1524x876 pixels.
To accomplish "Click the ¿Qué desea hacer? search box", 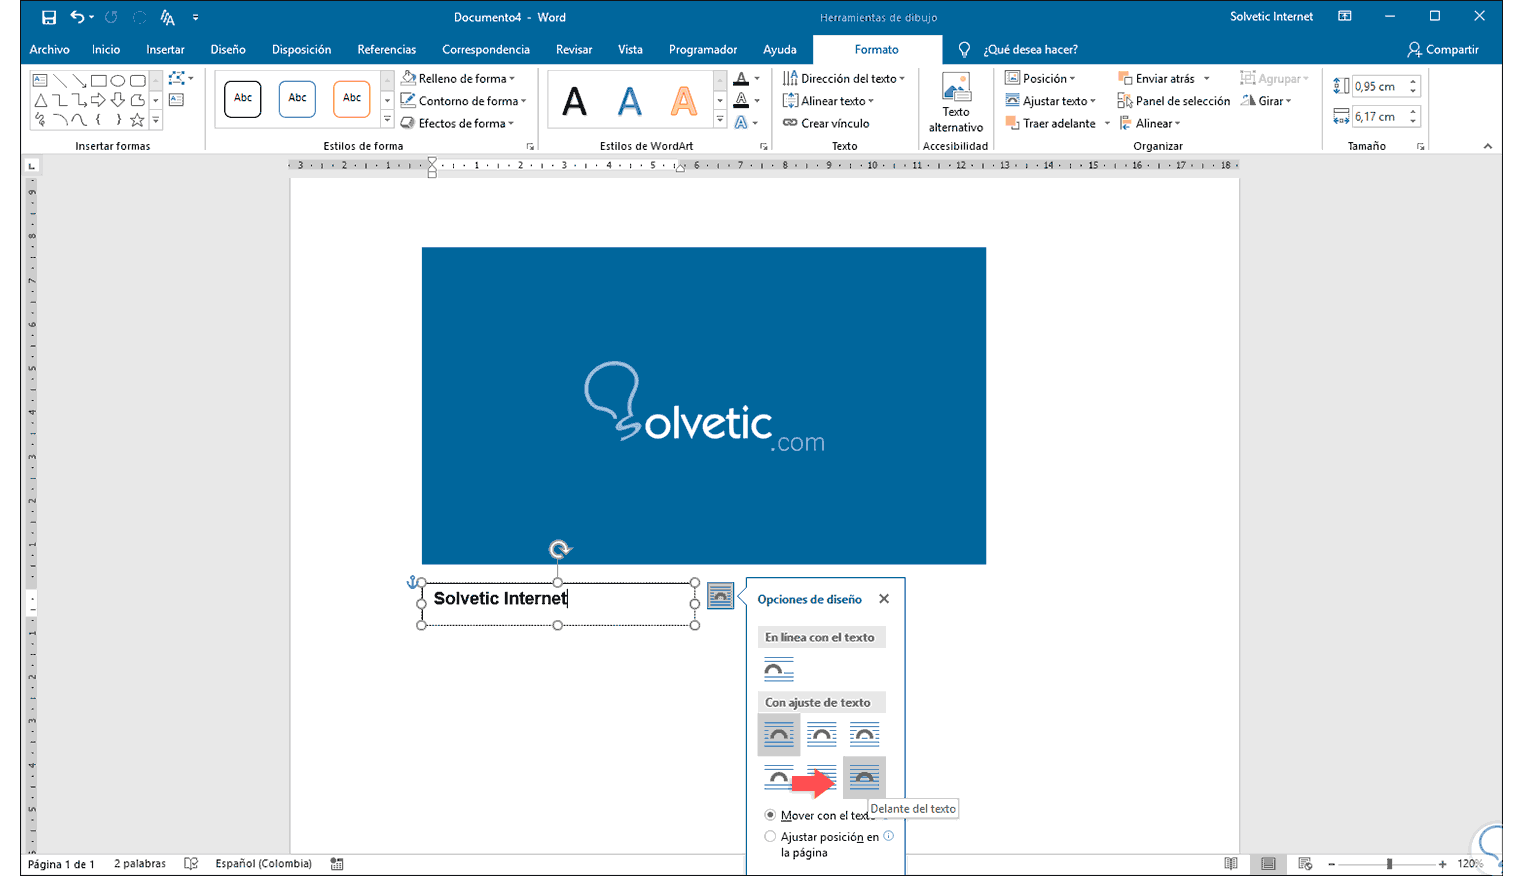I will pyautogui.click(x=1030, y=49).
